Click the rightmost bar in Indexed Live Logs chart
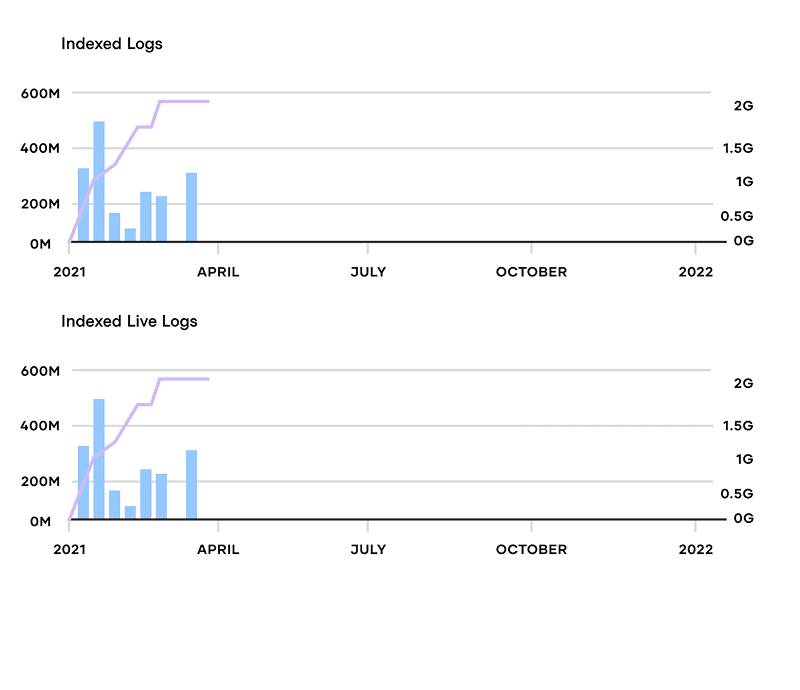The image size is (800, 690). [191, 485]
